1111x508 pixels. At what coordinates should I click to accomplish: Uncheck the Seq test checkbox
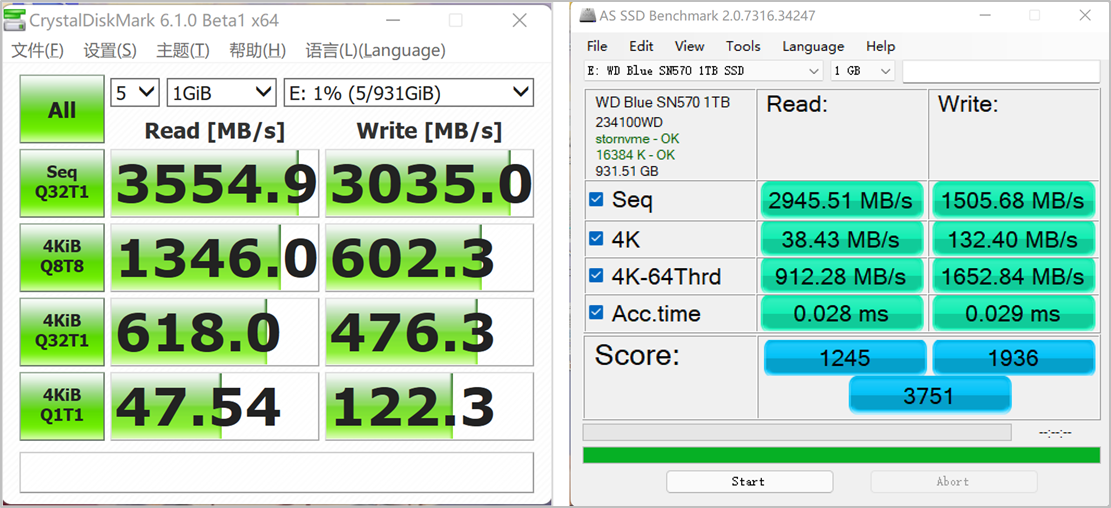click(597, 200)
